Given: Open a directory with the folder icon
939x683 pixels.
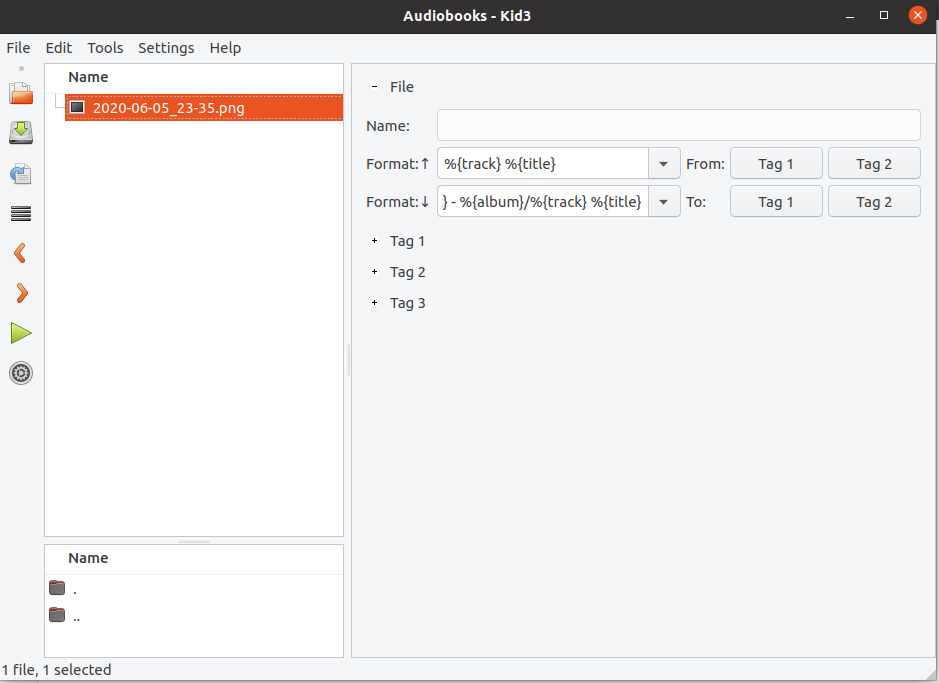Looking at the screenshot, I should pos(20,93).
